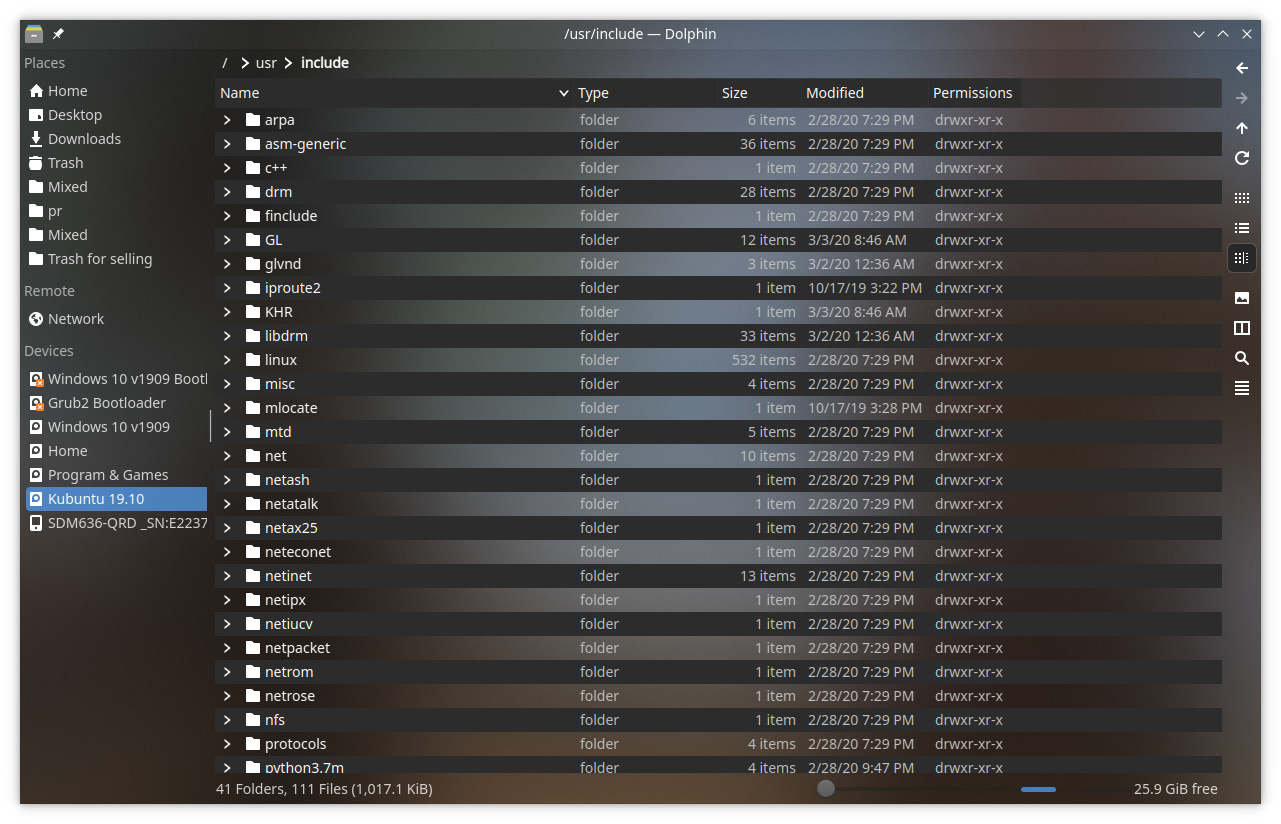The width and height of the screenshot is (1281, 824).
Task: Click the folder icon of the netinet row
Action: pyautogui.click(x=252, y=576)
